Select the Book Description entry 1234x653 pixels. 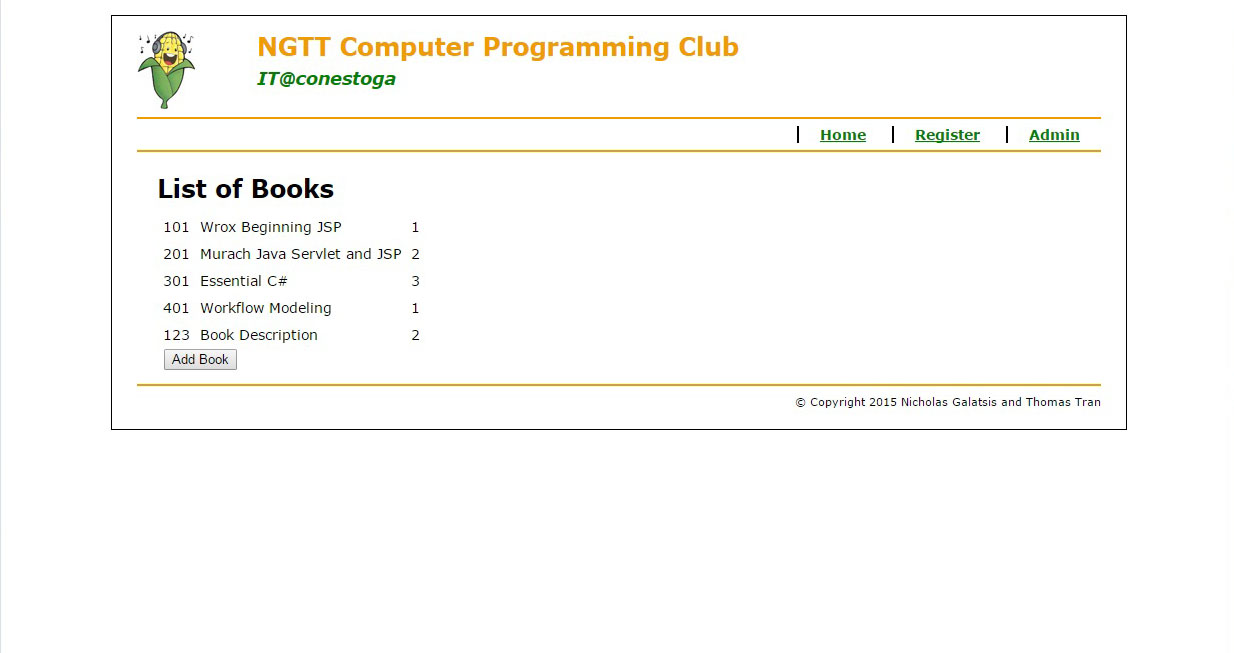click(258, 336)
